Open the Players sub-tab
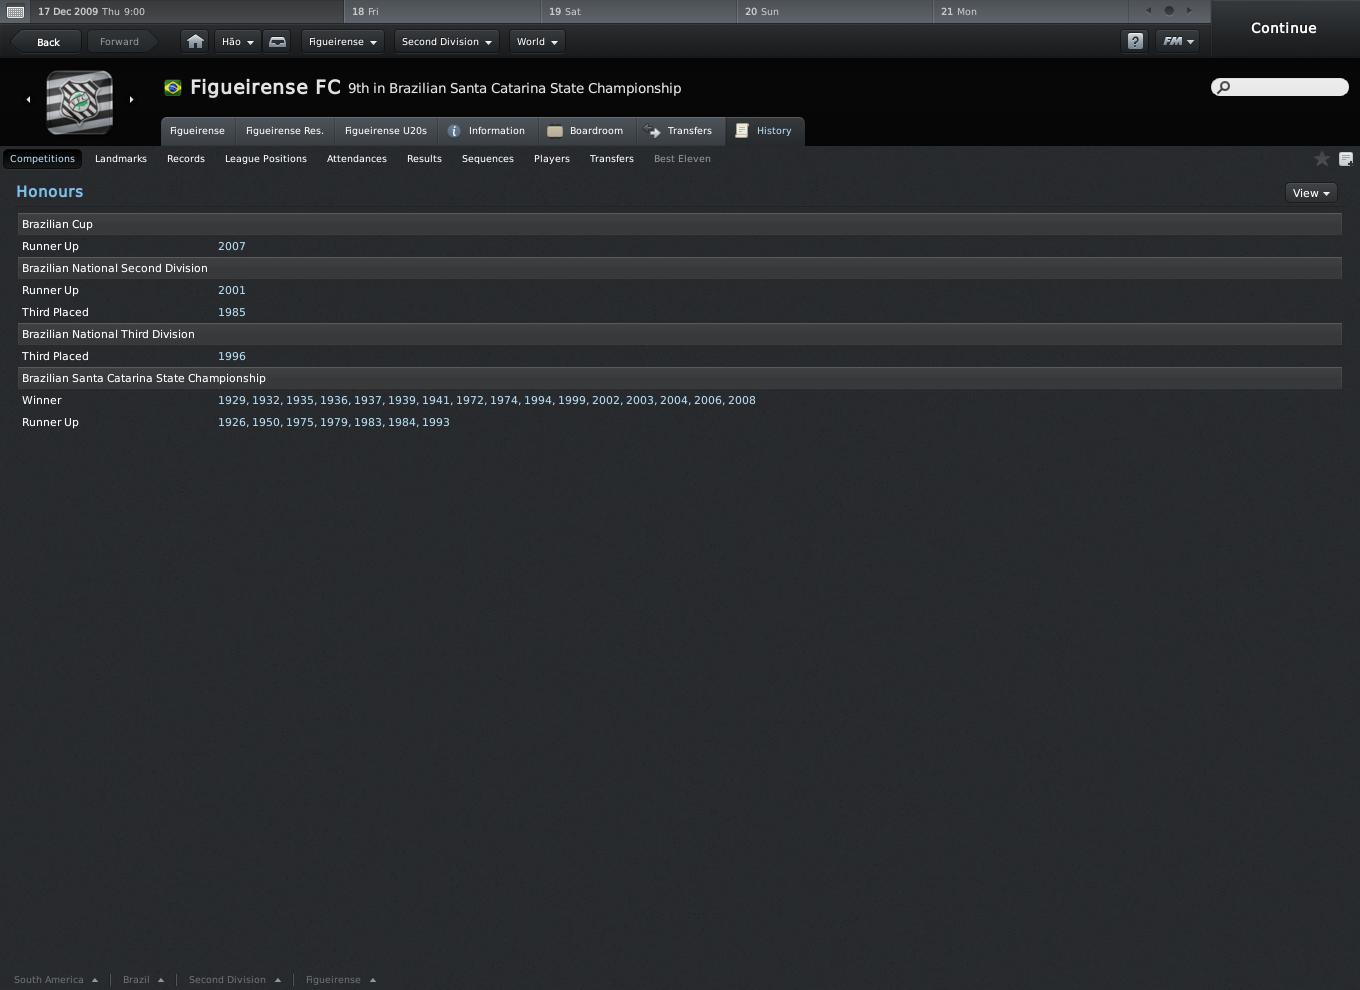This screenshot has height=990, width=1360. coord(552,159)
